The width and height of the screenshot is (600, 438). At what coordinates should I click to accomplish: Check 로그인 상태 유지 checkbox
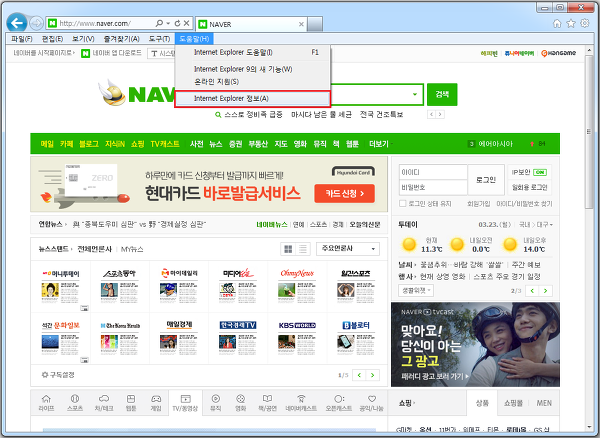click(x=403, y=204)
